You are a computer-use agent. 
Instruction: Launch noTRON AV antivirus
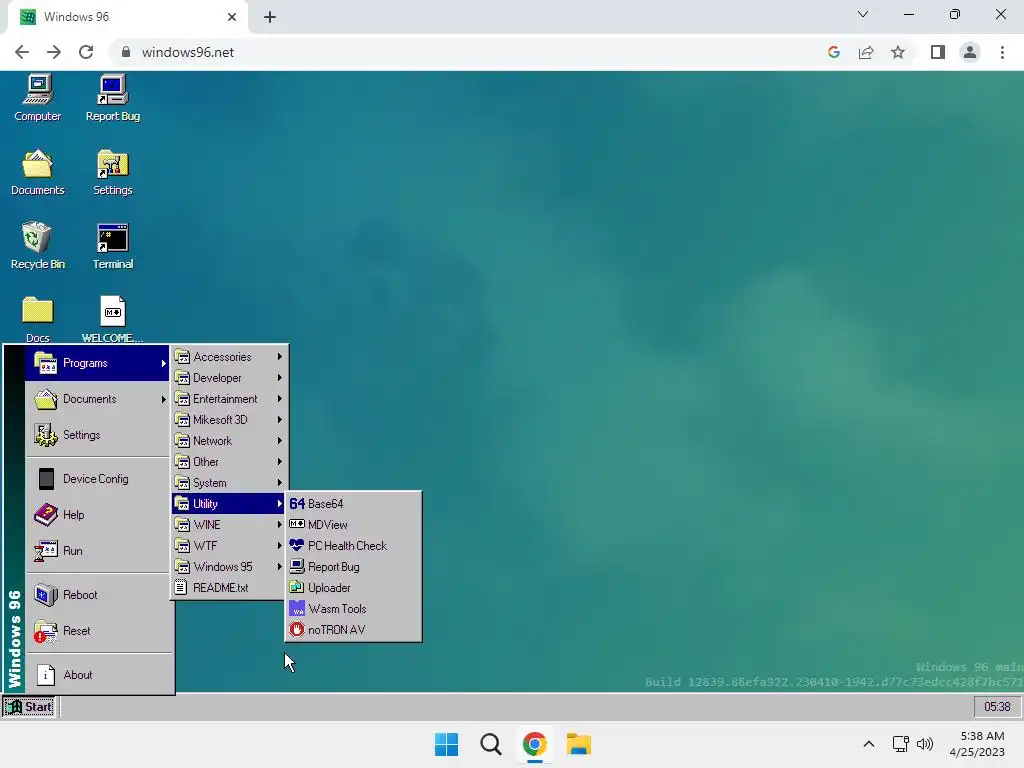click(353, 630)
